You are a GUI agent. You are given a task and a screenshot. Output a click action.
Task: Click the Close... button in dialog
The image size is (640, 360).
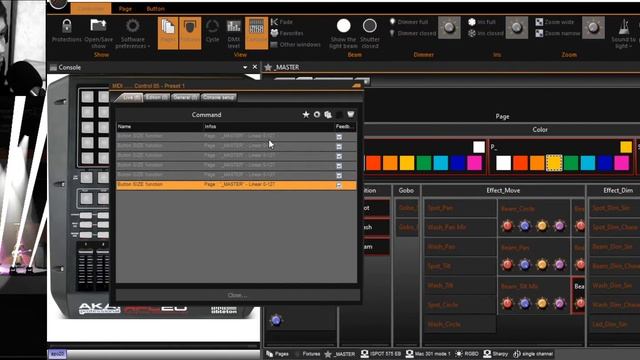pos(238,295)
